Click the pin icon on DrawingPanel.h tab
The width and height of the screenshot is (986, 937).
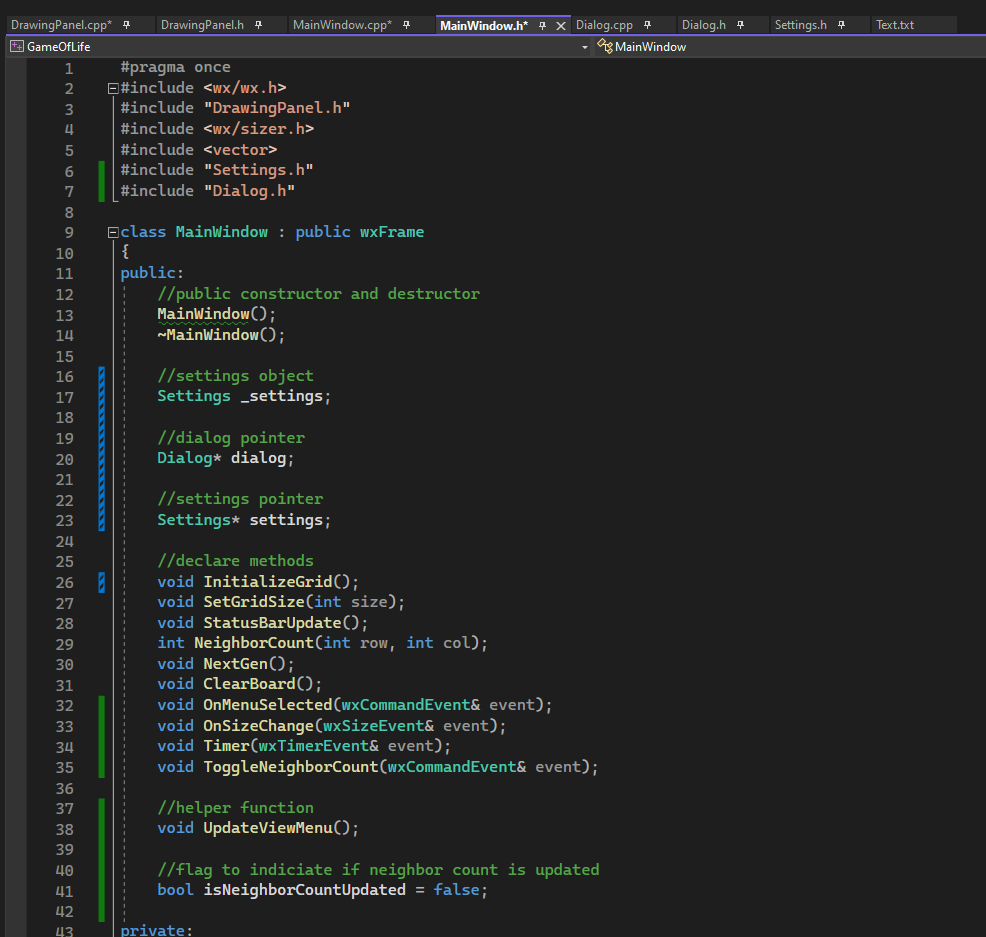[x=258, y=25]
